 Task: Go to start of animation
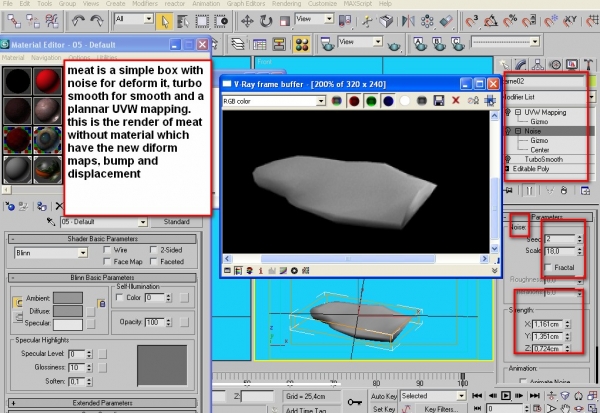477,395
